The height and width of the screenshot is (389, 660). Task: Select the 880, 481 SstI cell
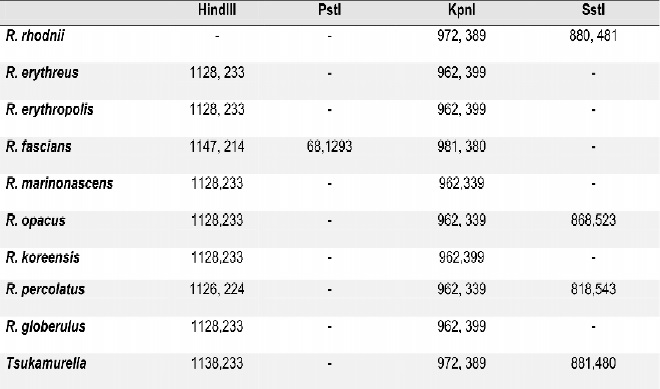(x=593, y=36)
